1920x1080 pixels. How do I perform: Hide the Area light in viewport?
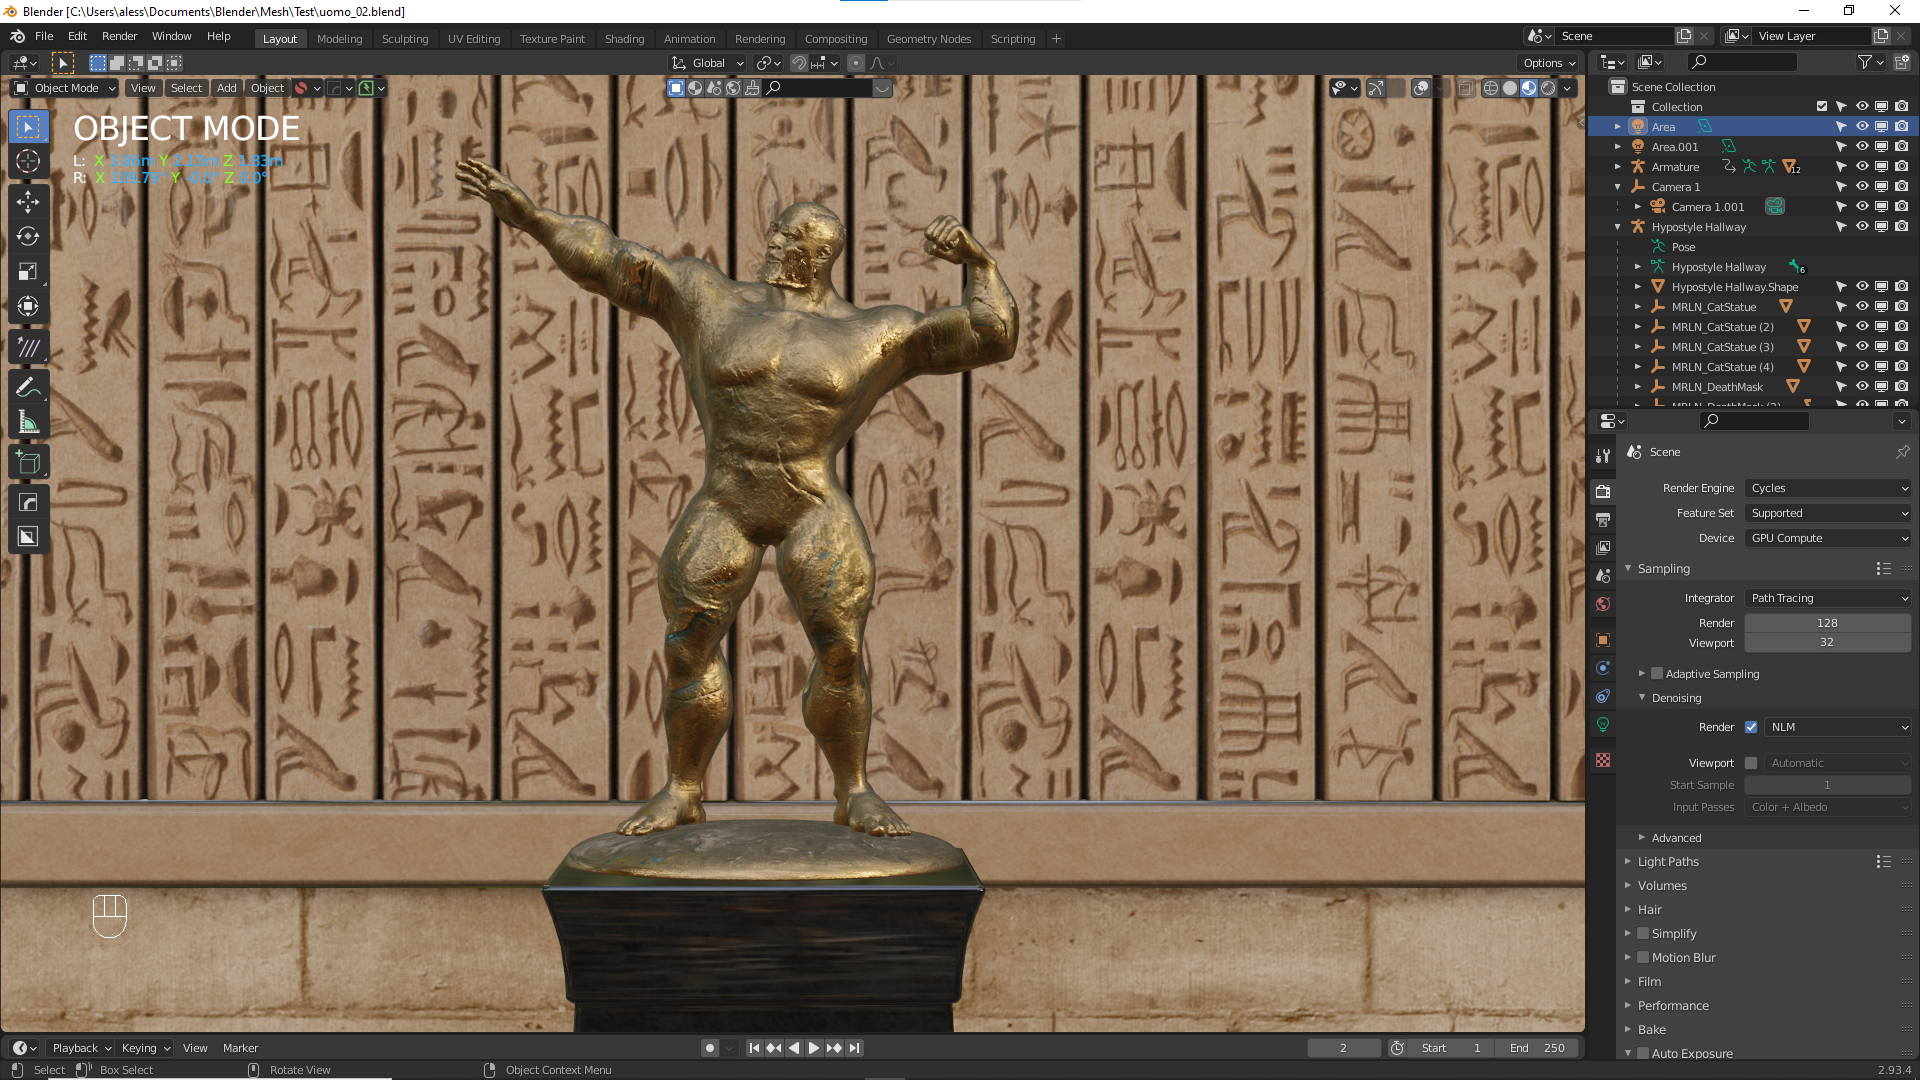coord(1862,127)
